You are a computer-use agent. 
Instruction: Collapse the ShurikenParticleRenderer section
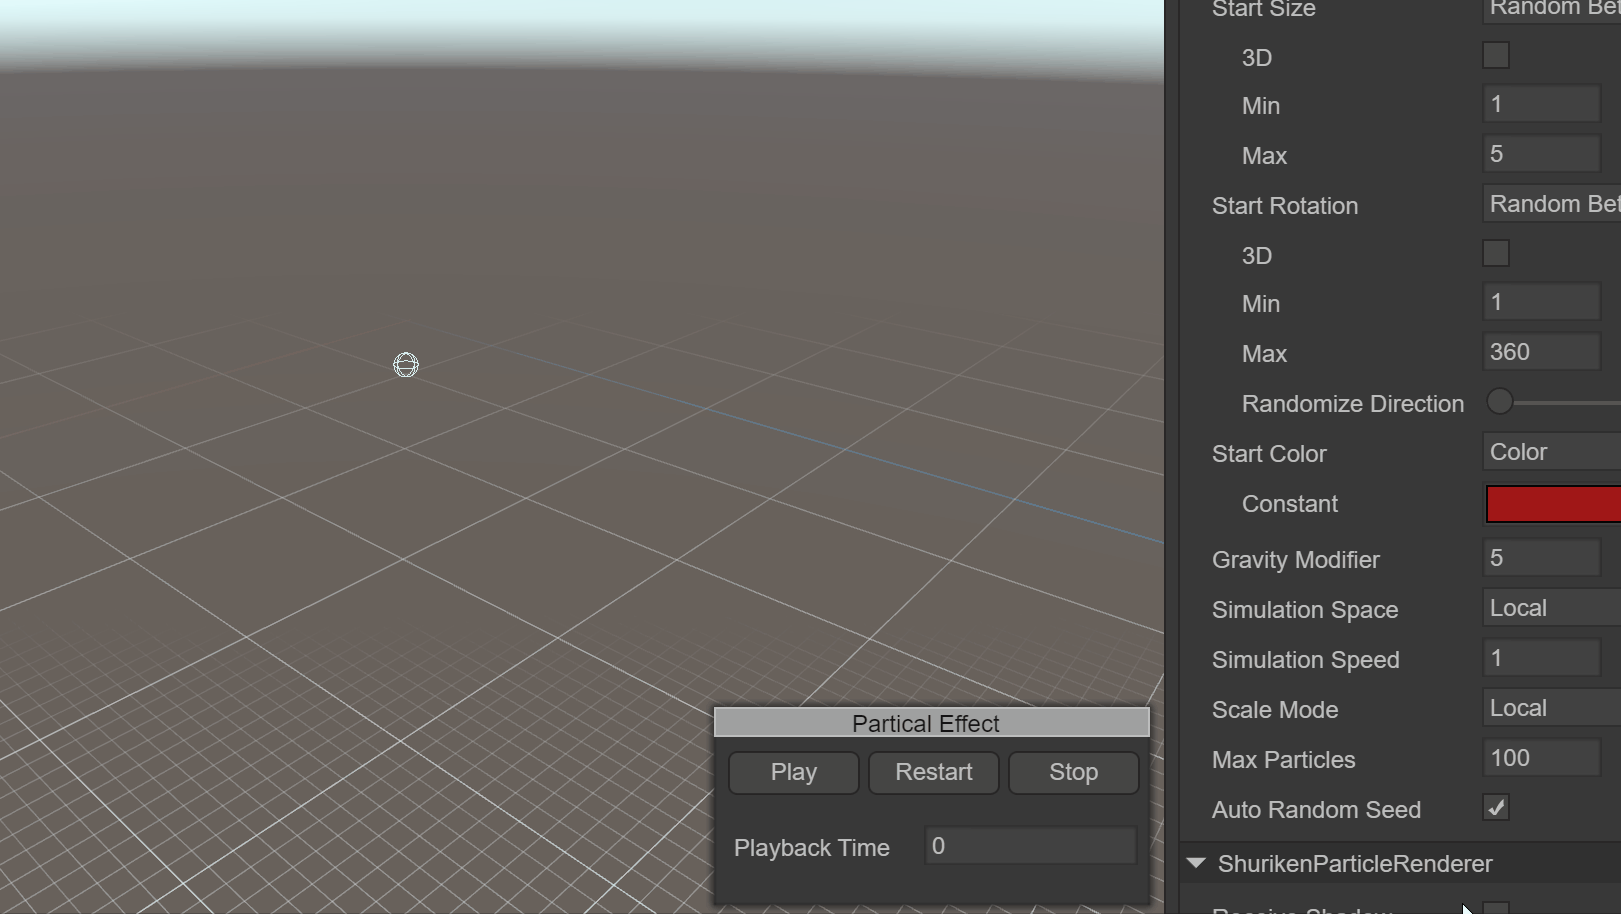(1196, 863)
